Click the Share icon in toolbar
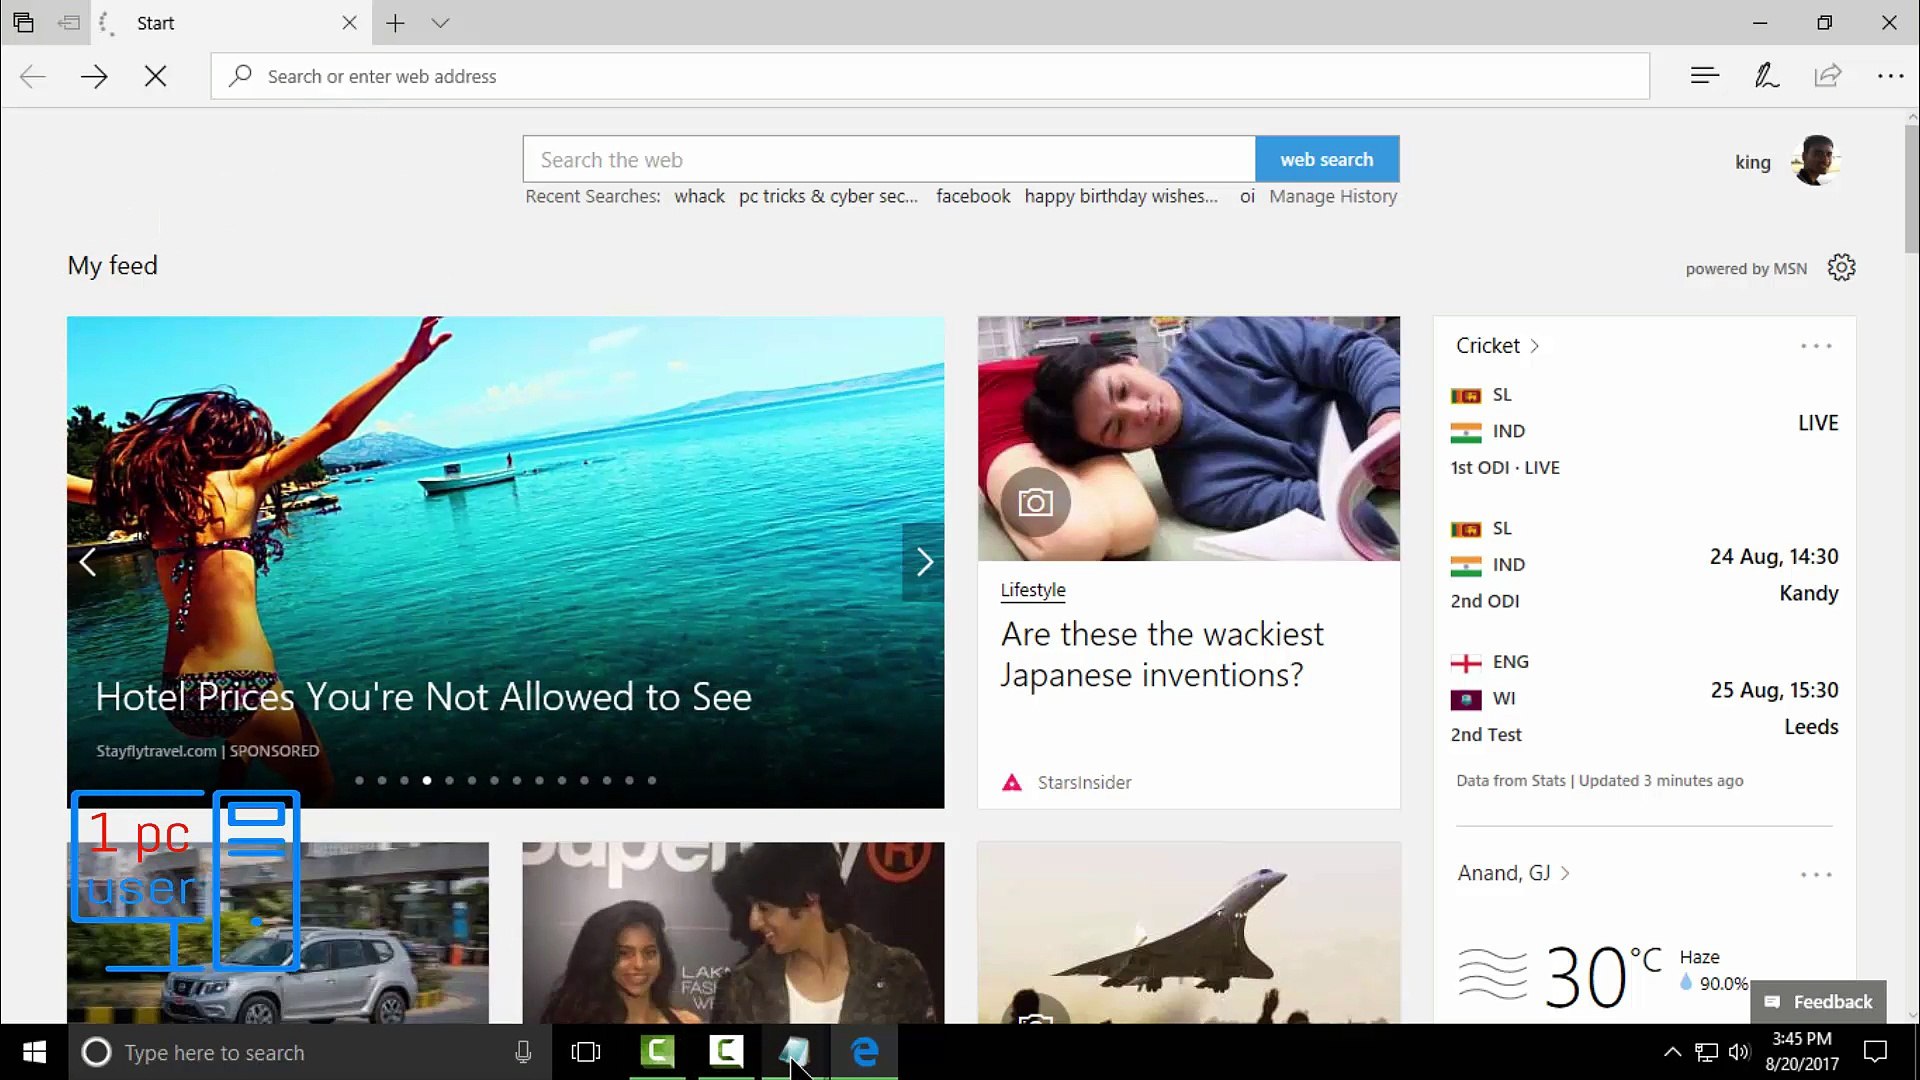 click(x=1827, y=76)
